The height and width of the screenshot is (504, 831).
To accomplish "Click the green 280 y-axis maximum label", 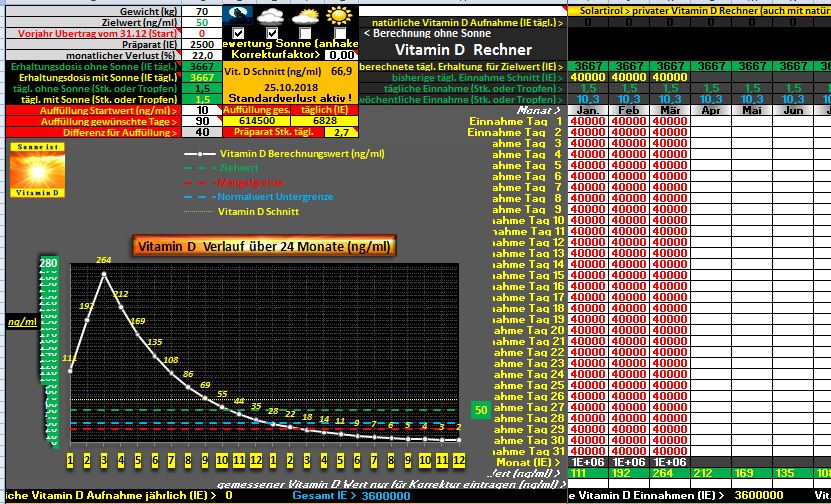I will pos(47,264).
